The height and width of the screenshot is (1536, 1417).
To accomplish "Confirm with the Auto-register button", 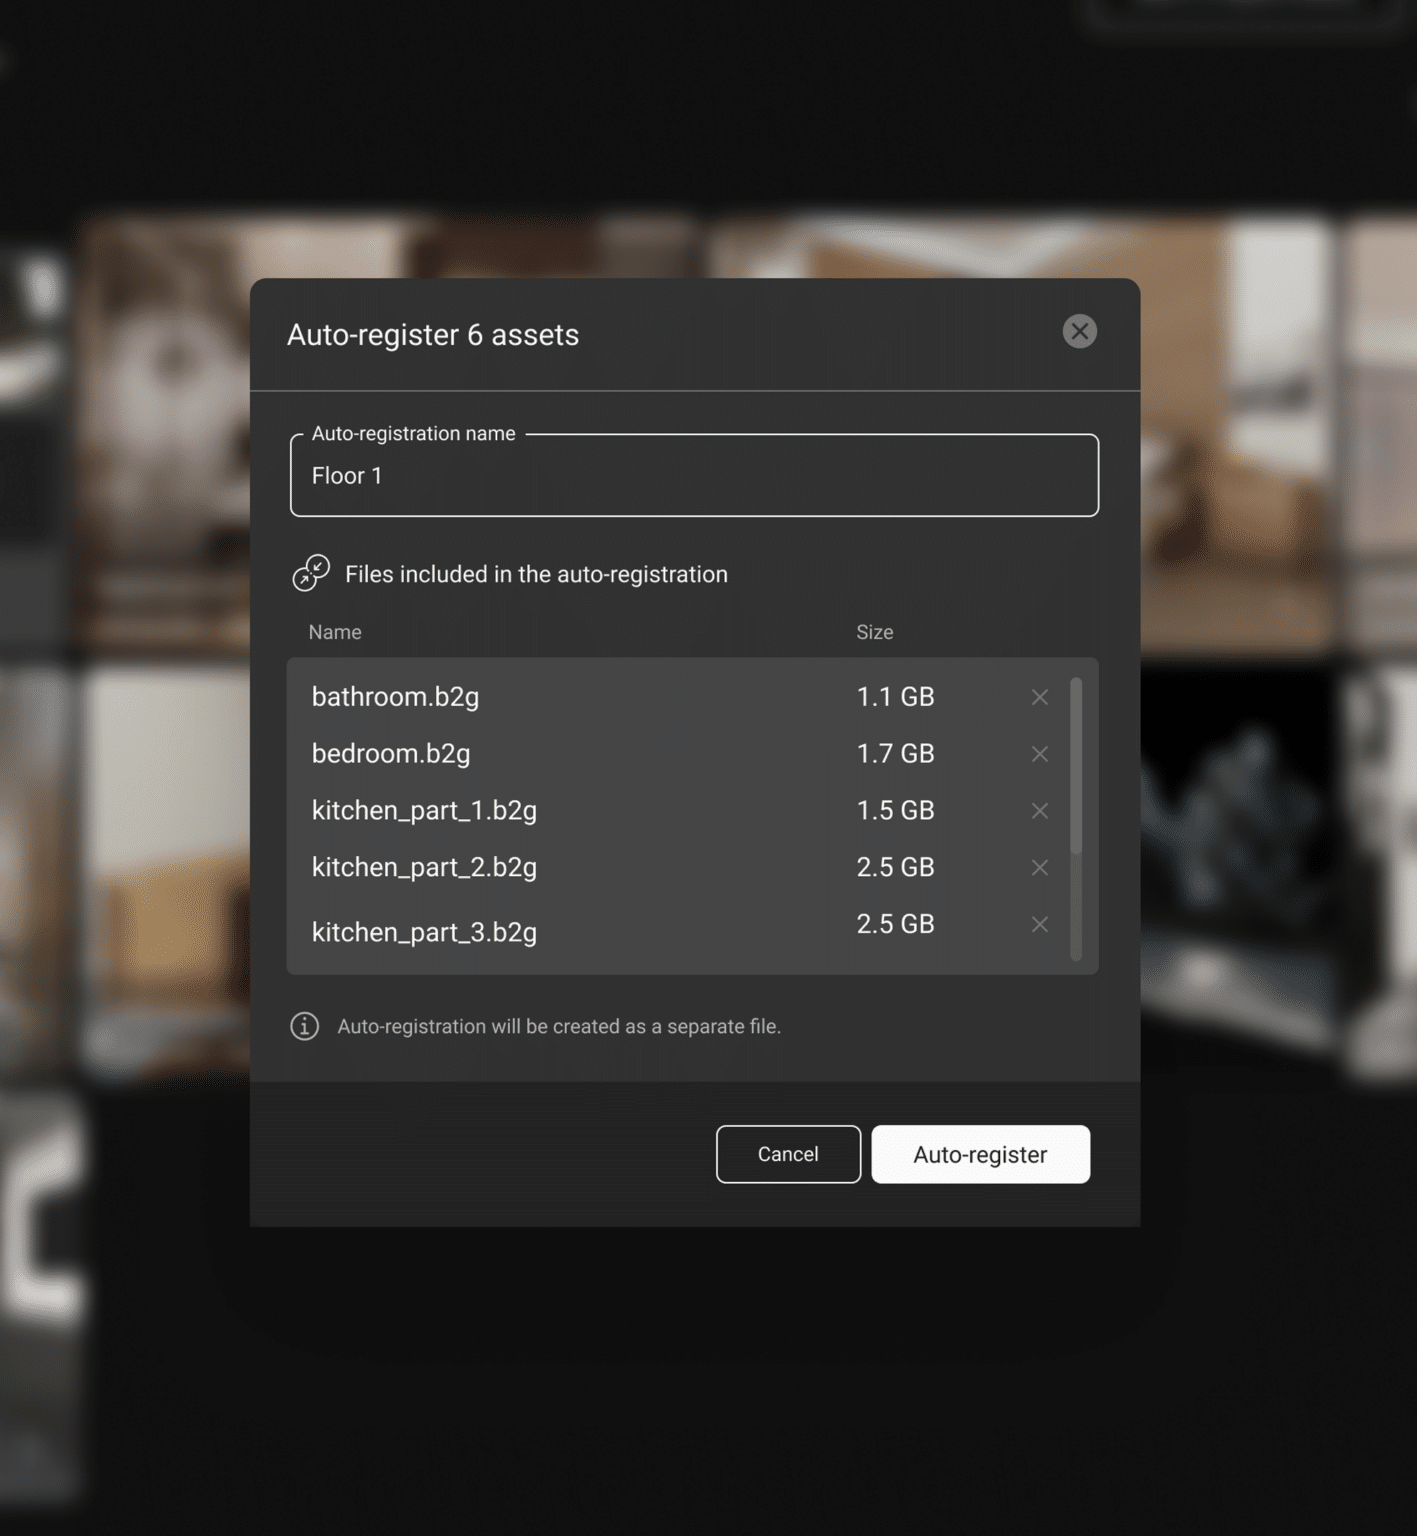I will tap(980, 1154).
